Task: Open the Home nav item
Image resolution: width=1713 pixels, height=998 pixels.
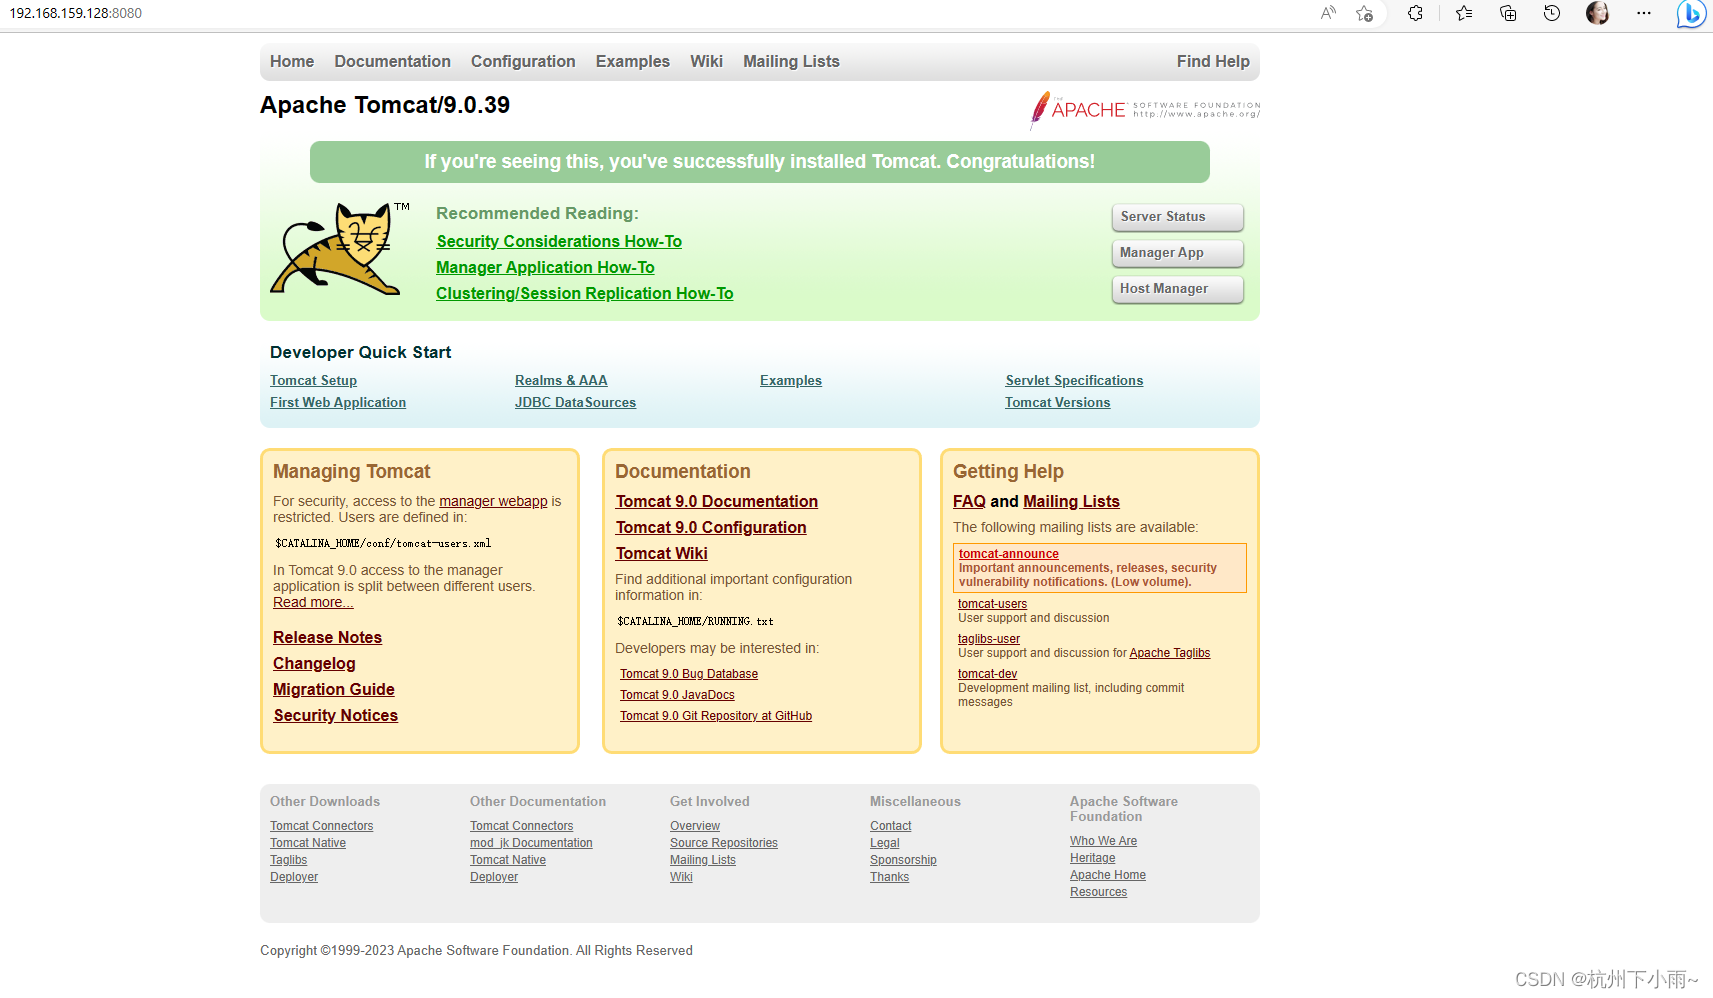Action: pyautogui.click(x=292, y=61)
